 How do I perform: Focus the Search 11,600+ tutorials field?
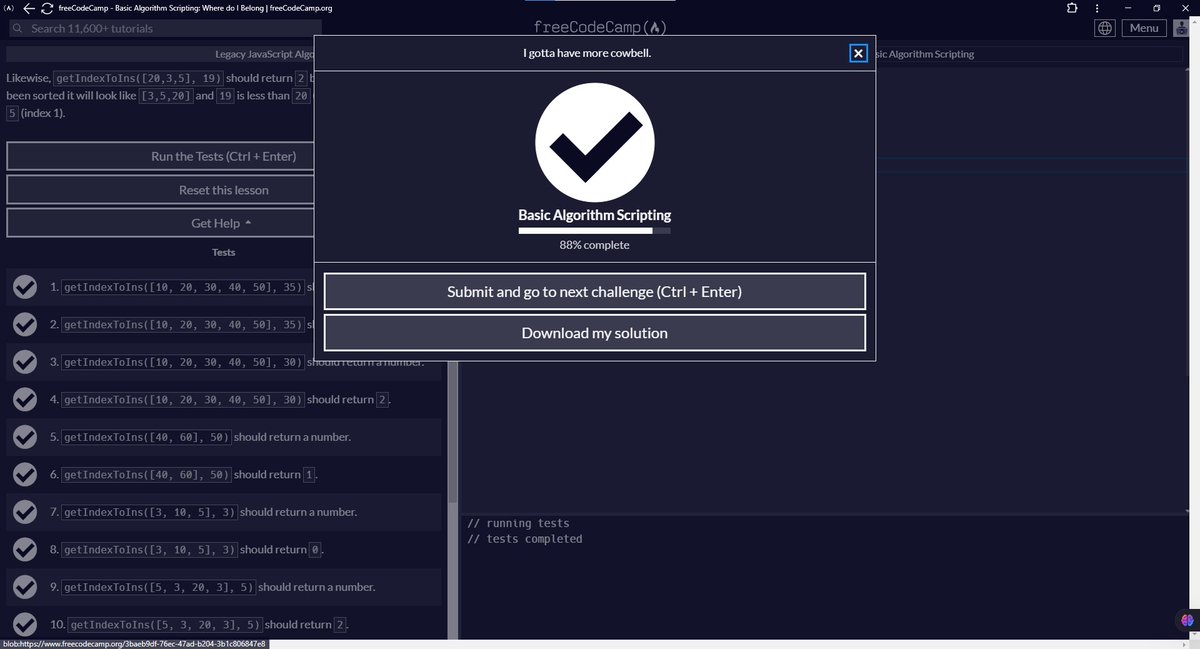(x=165, y=29)
